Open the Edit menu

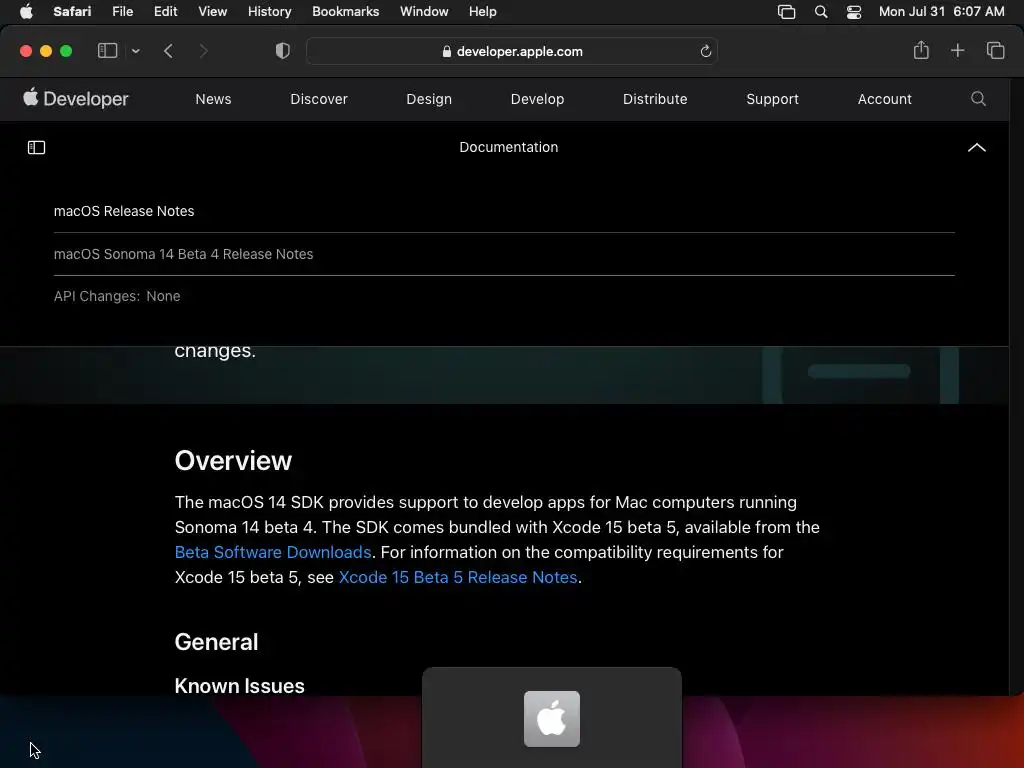pyautogui.click(x=165, y=12)
